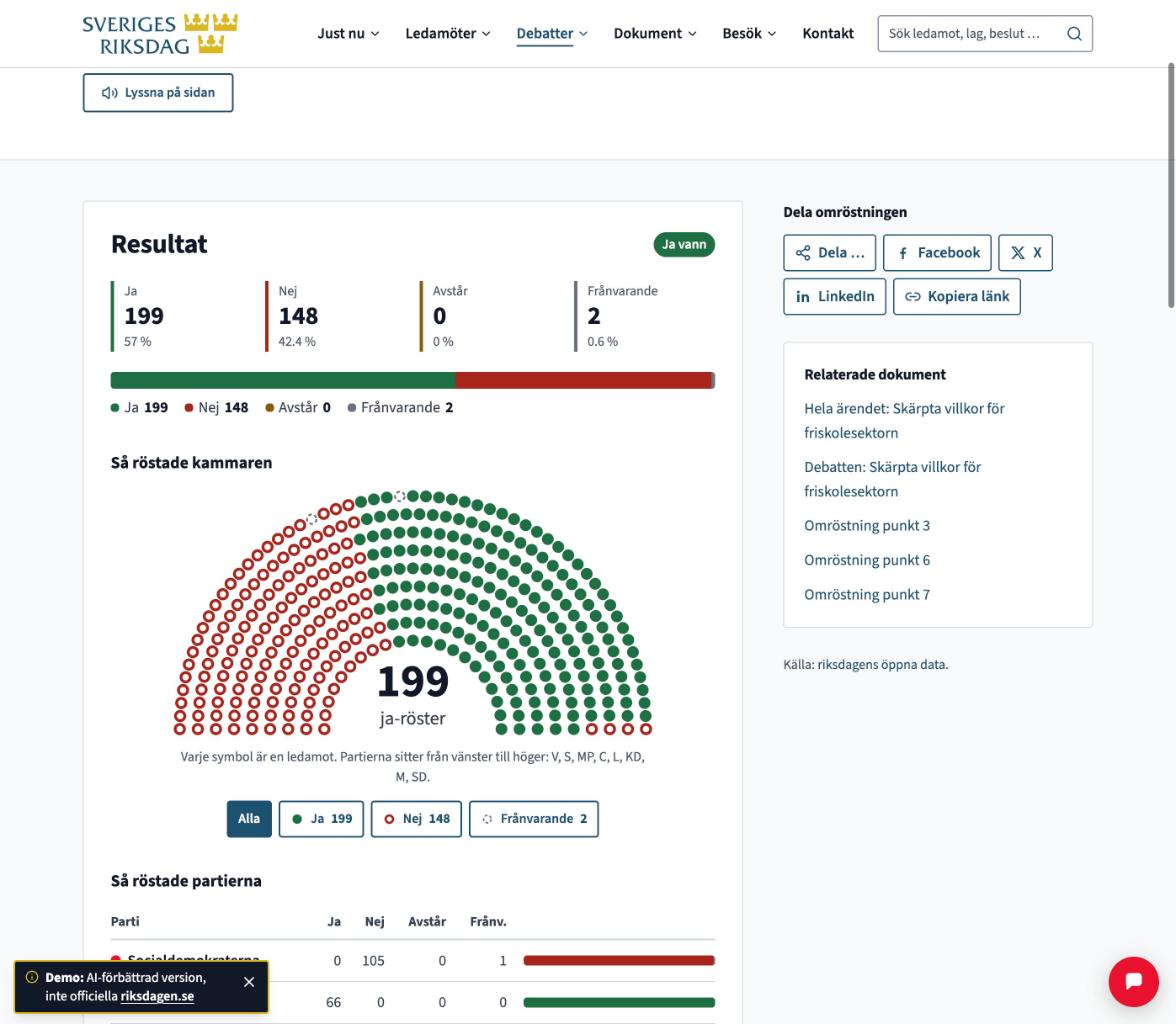Image resolution: width=1176 pixels, height=1024 pixels.
Task: Click the share icon in Dela button
Action: [802, 253]
